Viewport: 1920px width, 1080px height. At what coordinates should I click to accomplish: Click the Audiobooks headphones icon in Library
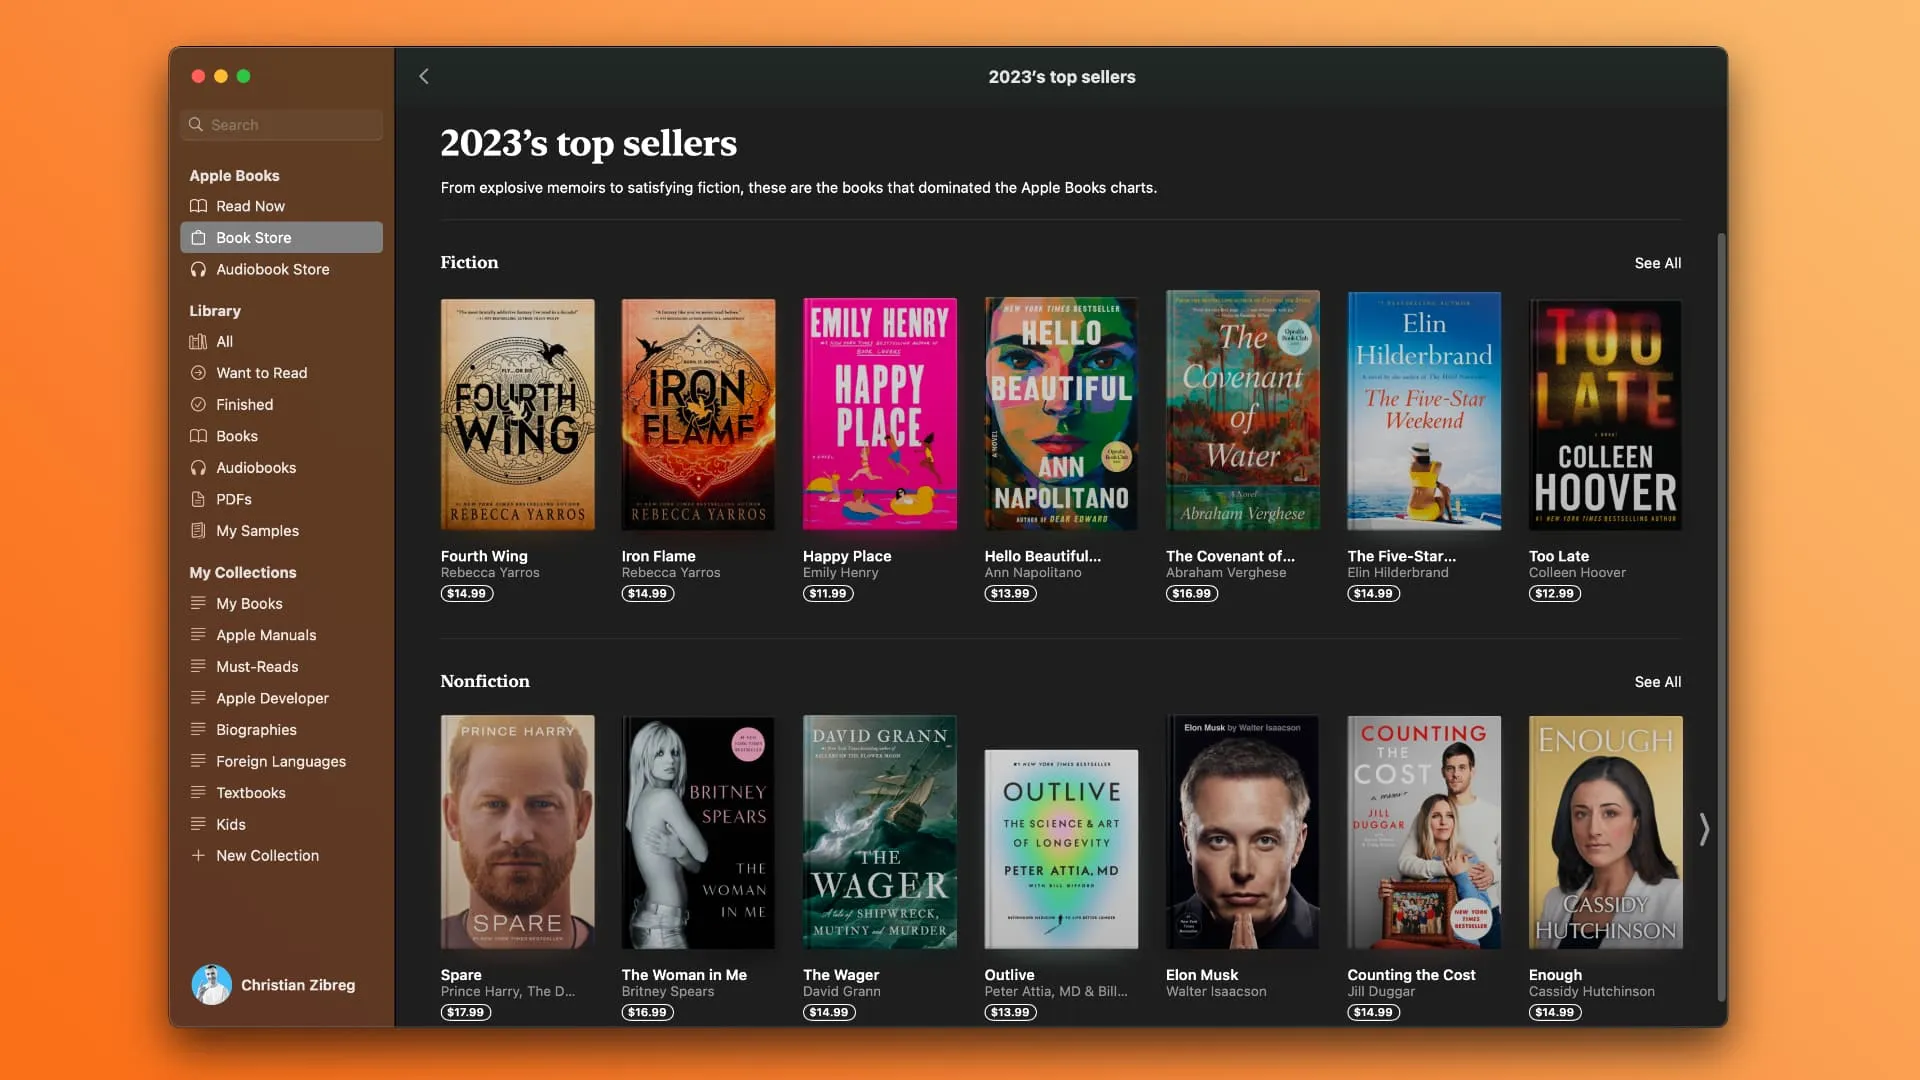point(198,468)
